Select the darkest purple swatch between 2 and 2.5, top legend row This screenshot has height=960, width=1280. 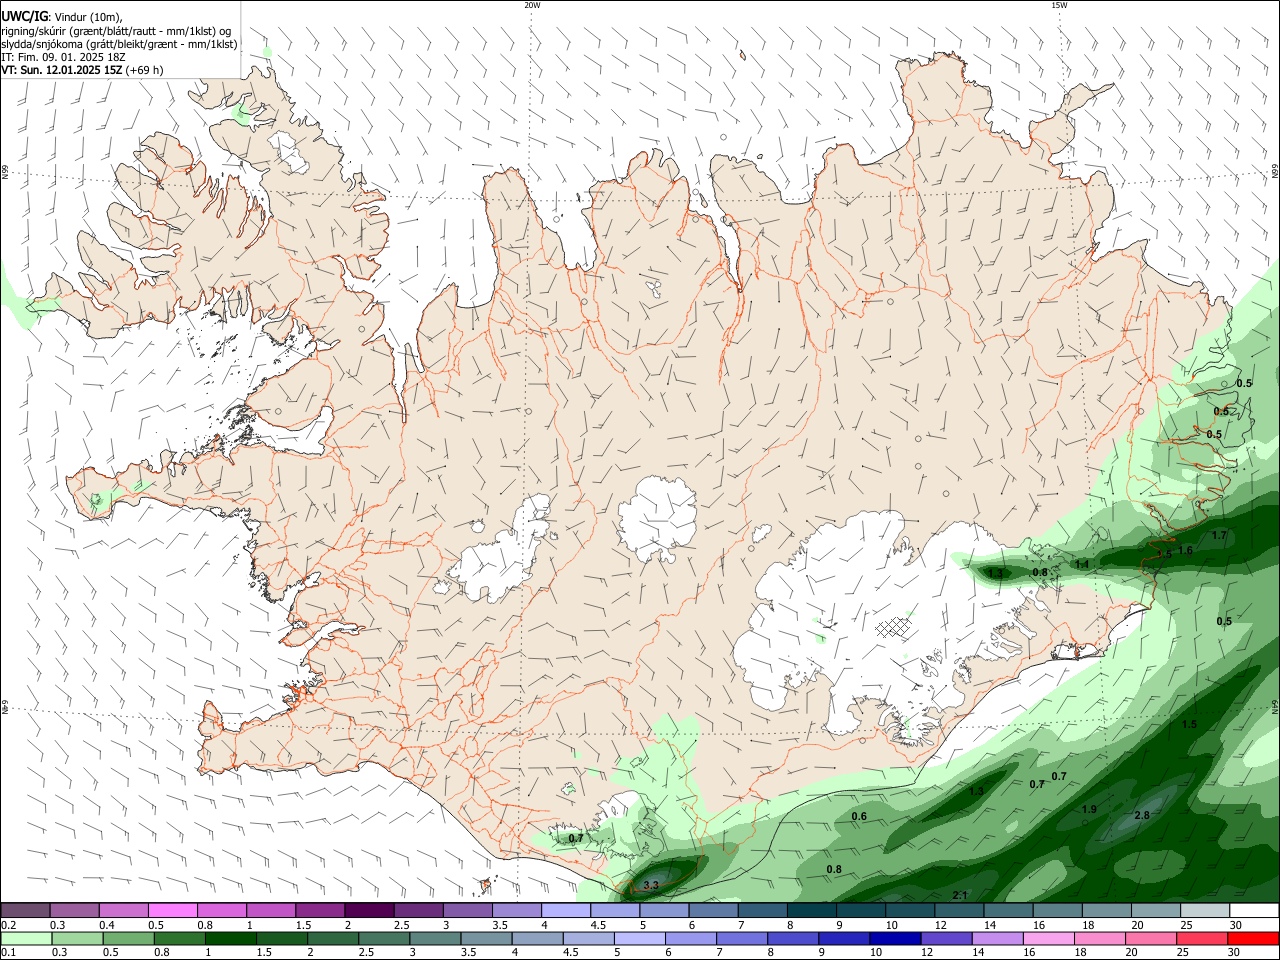tap(368, 910)
